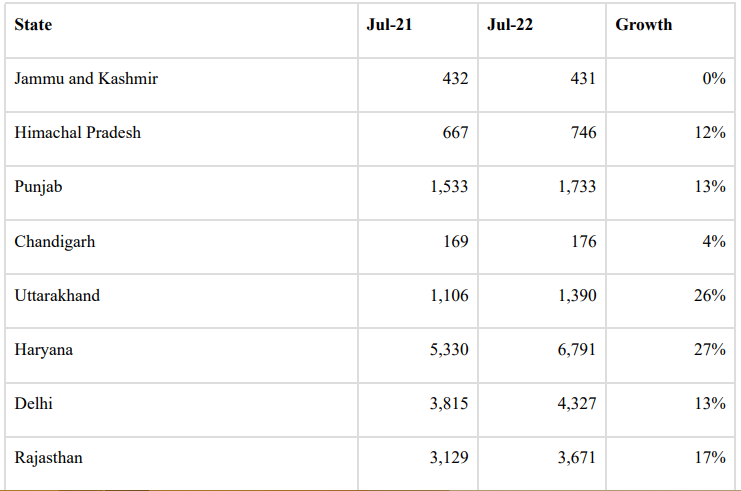Click Chandigarh's 4% growth value

click(714, 241)
